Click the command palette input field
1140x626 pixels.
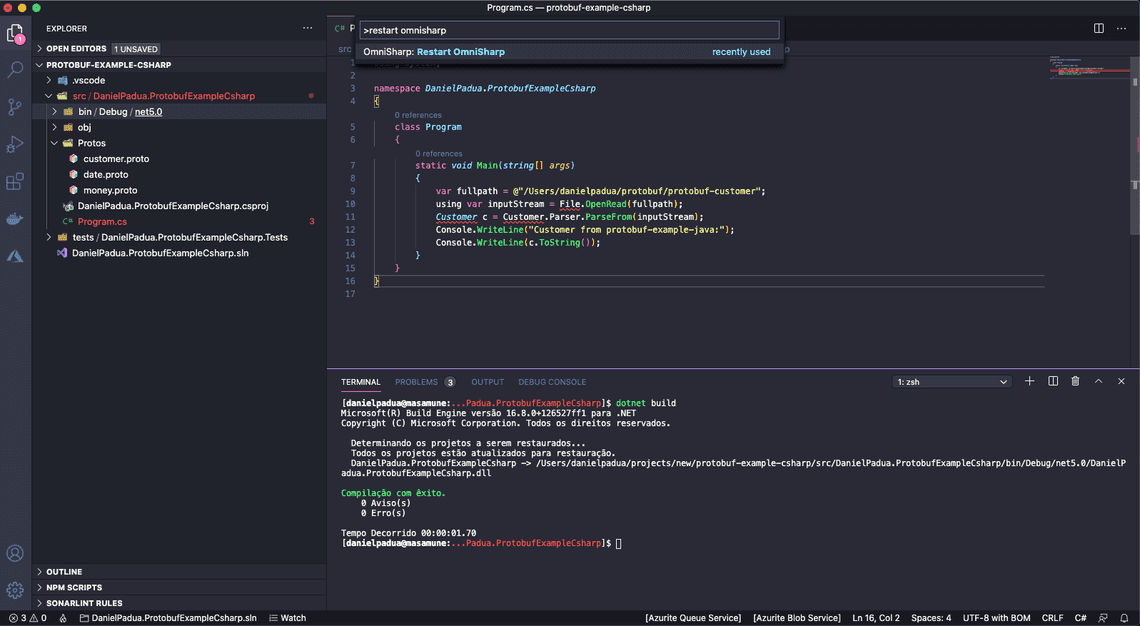pos(567,30)
